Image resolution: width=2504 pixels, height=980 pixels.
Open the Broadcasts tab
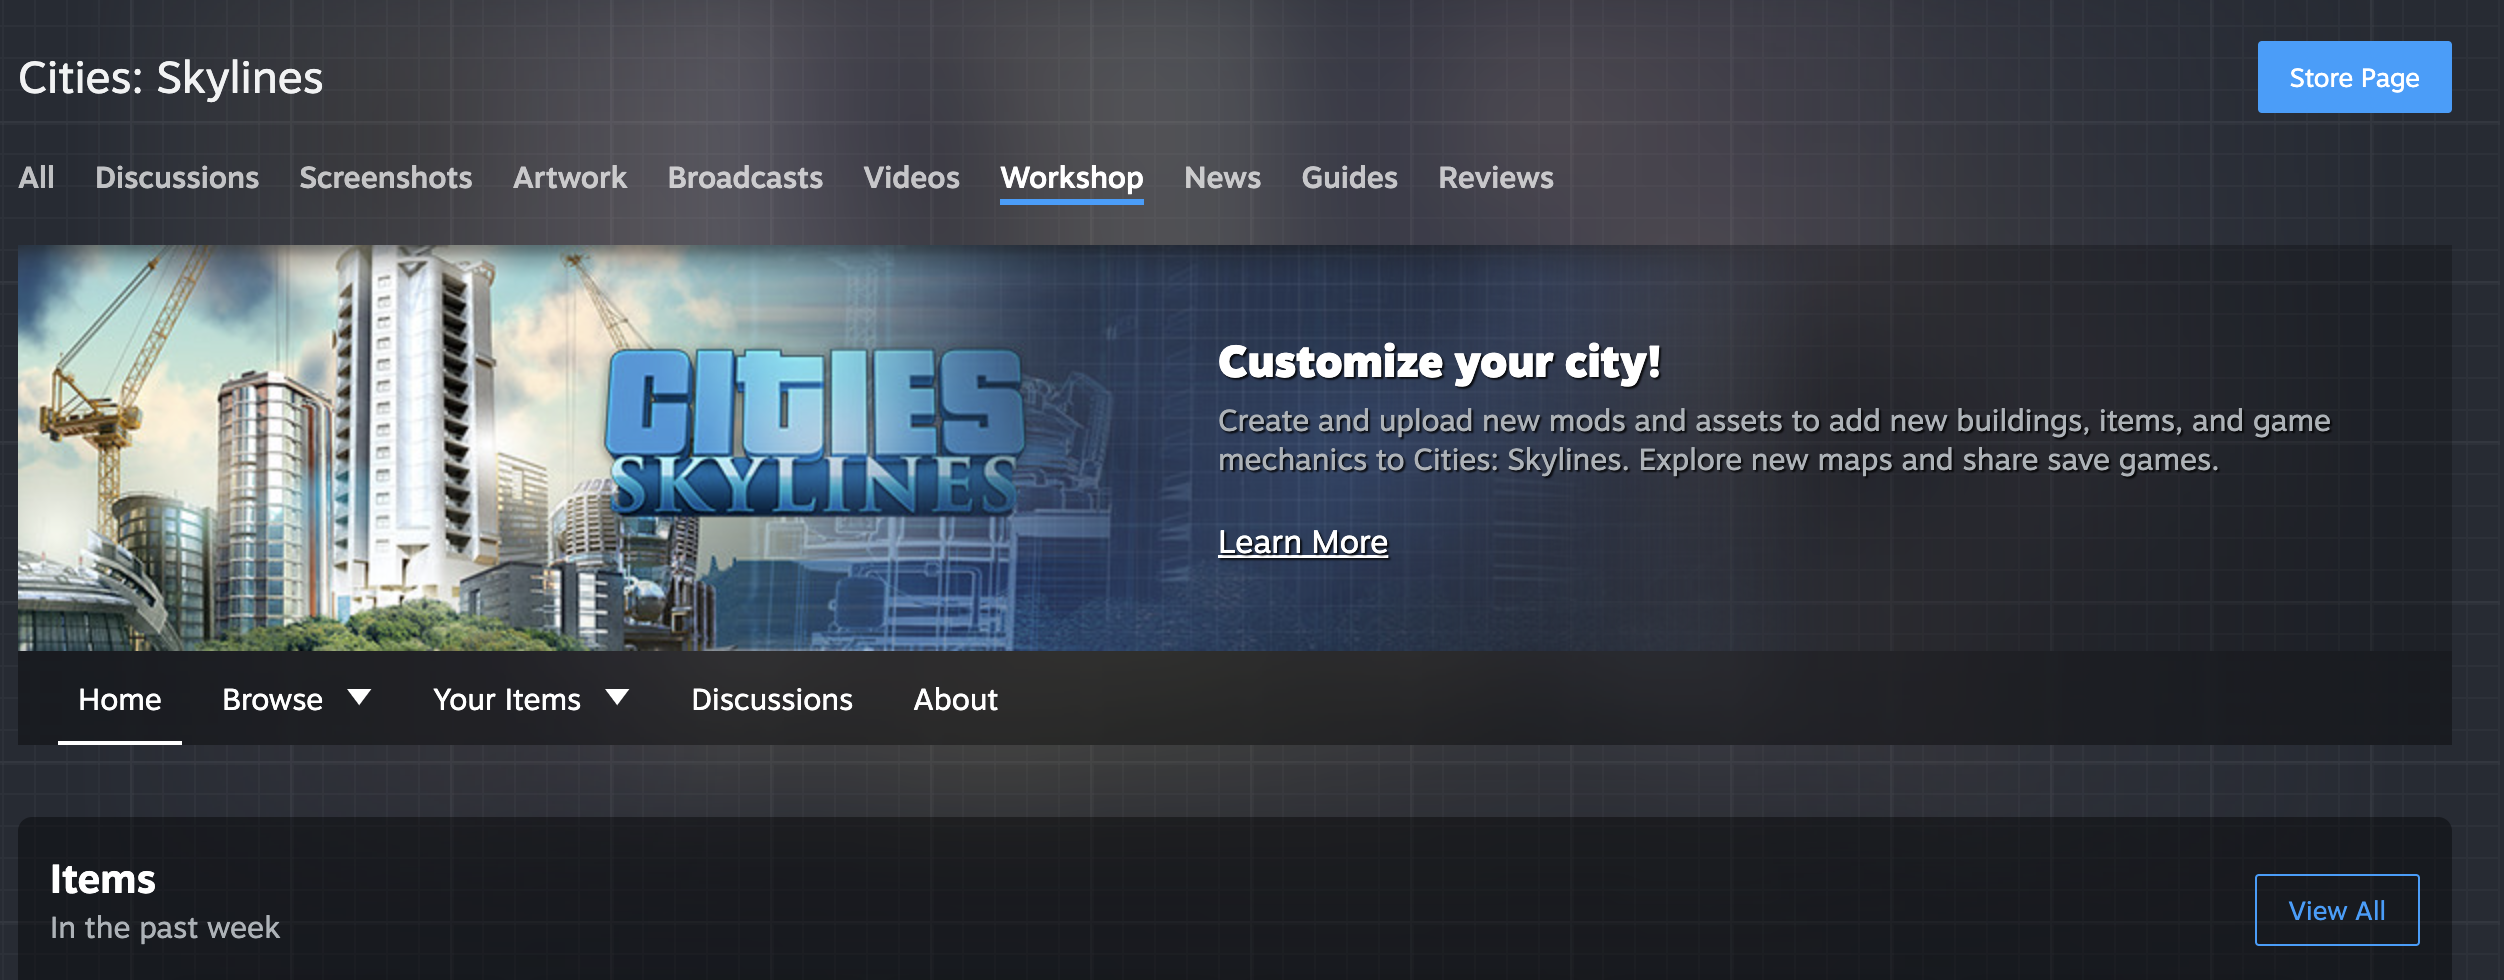(745, 177)
